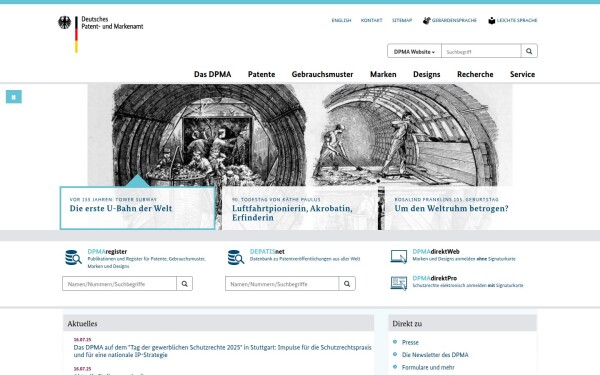Open the 'Formulare und mehr' link
Image resolution: width=600 pixels, height=375 pixels.
pyautogui.click(x=428, y=367)
